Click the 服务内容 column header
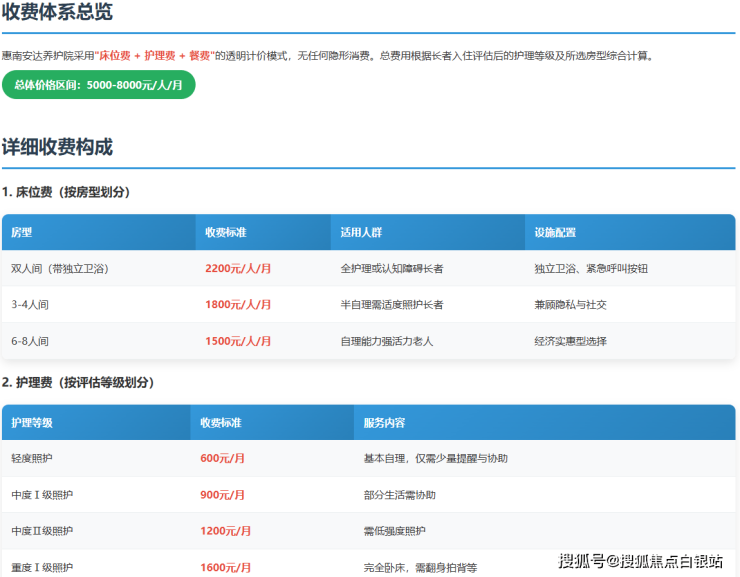Viewport: 740px width, 577px height. (384, 423)
